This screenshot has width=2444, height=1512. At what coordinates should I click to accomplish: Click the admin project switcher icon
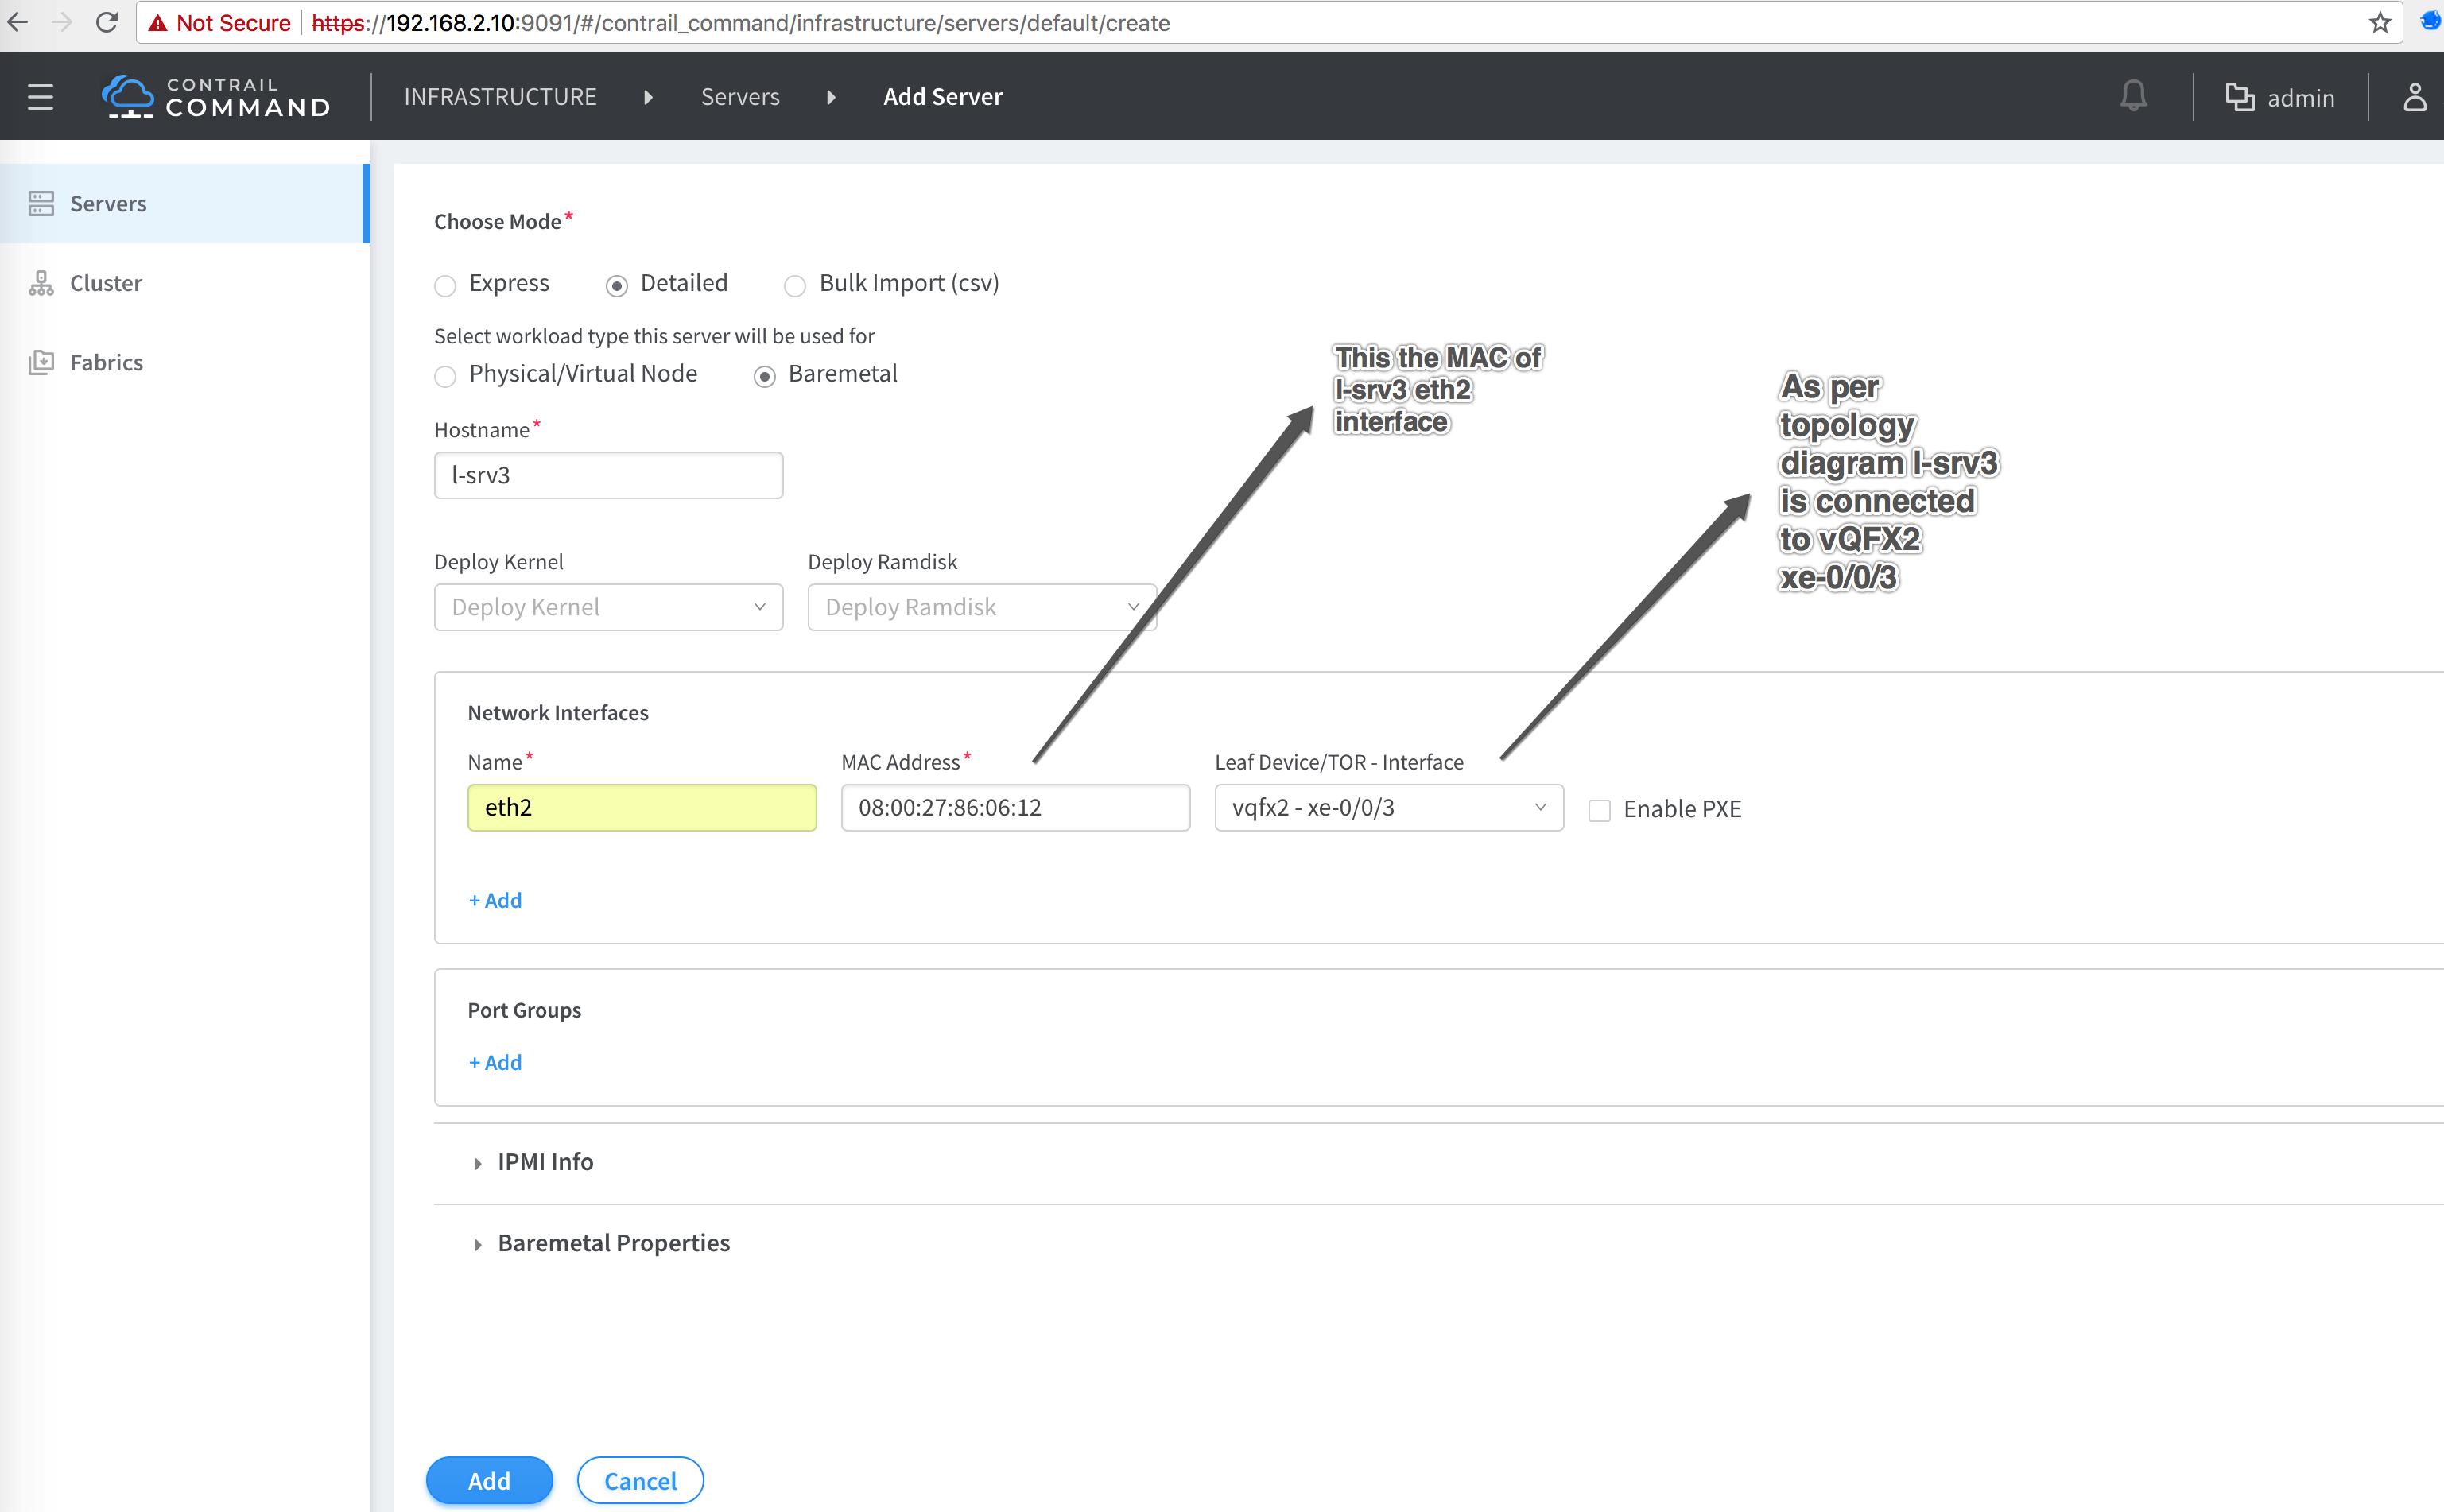[2239, 97]
